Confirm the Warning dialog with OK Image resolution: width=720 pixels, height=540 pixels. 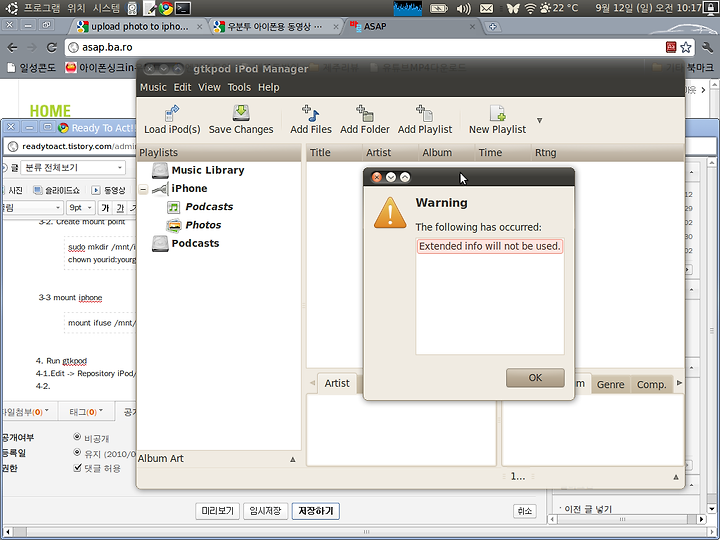click(535, 378)
